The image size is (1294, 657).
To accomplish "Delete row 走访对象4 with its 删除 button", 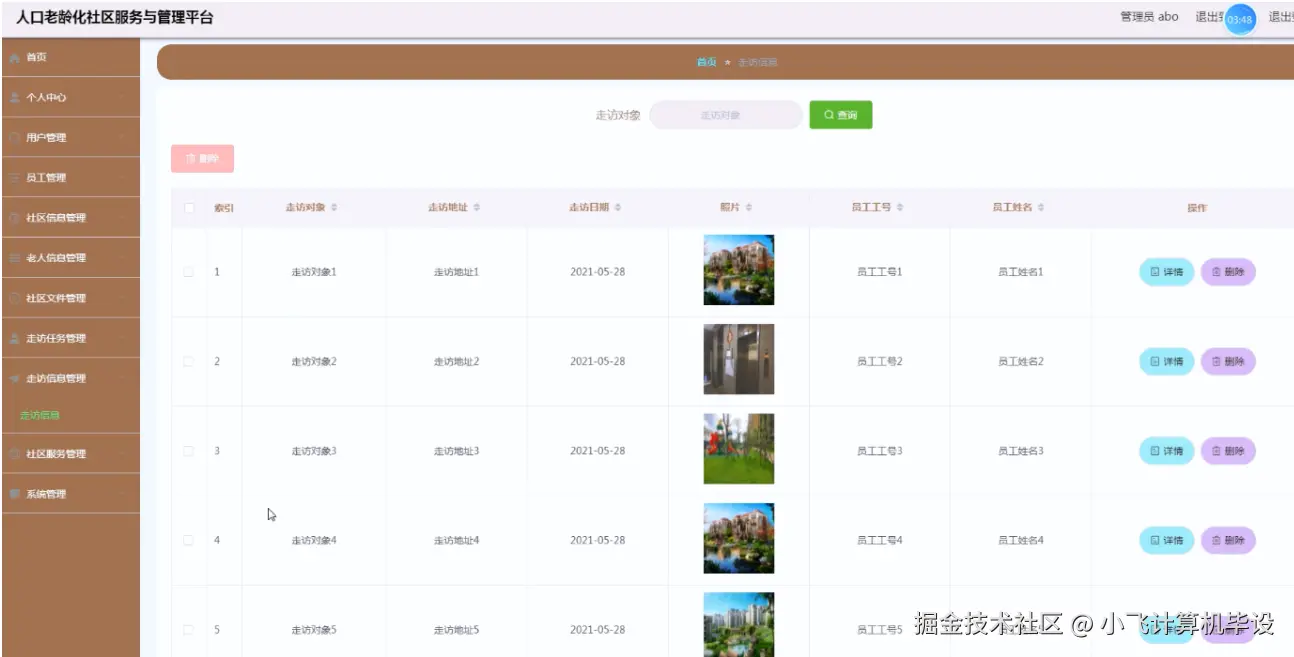I will click(x=1228, y=540).
